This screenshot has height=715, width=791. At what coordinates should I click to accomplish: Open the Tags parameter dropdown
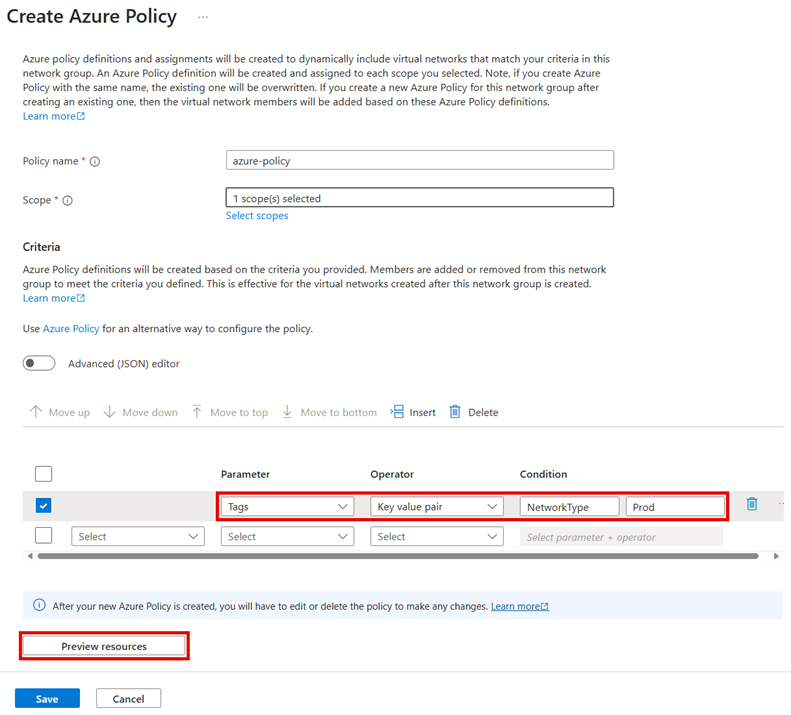287,507
